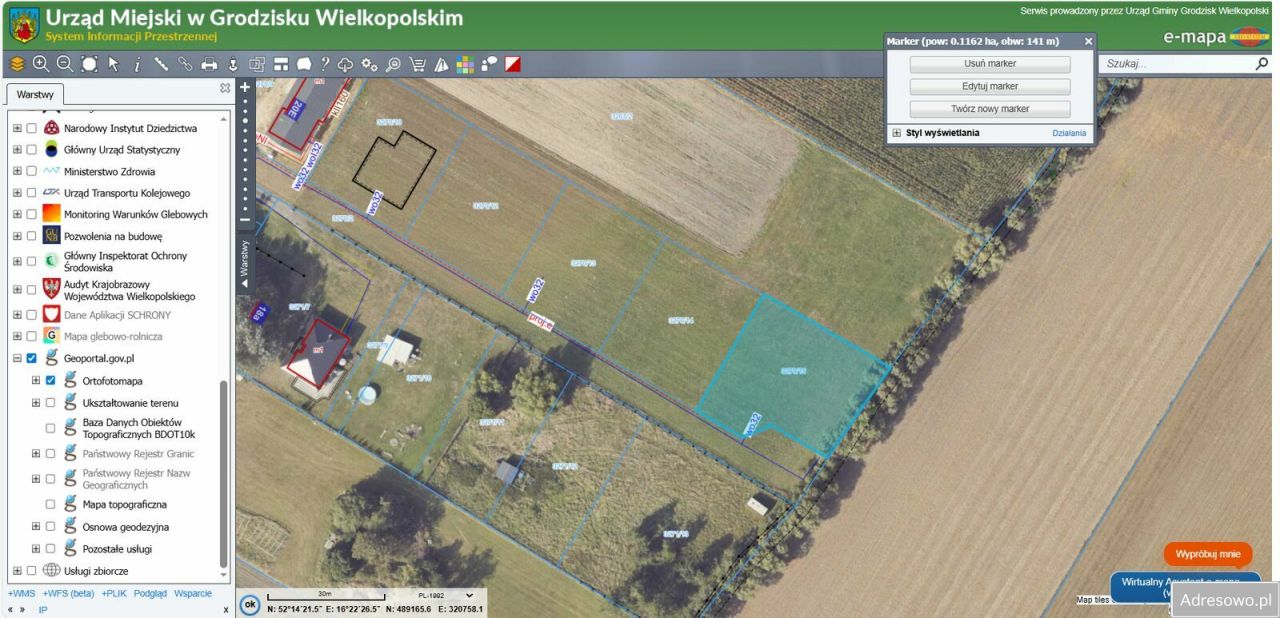Click the map zoom-in plus button
Image resolution: width=1280 pixels, height=618 pixels.
pyautogui.click(x=245, y=88)
